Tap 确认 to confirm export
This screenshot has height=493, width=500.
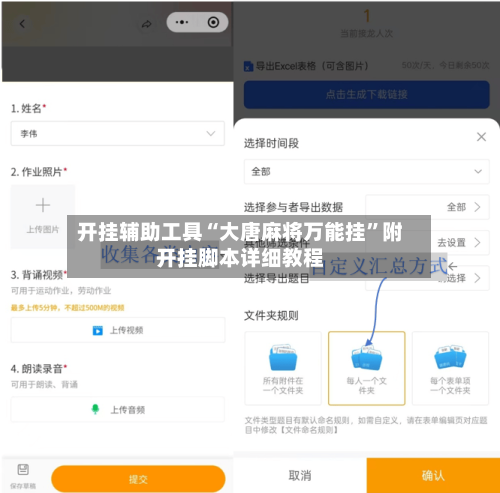(x=433, y=476)
